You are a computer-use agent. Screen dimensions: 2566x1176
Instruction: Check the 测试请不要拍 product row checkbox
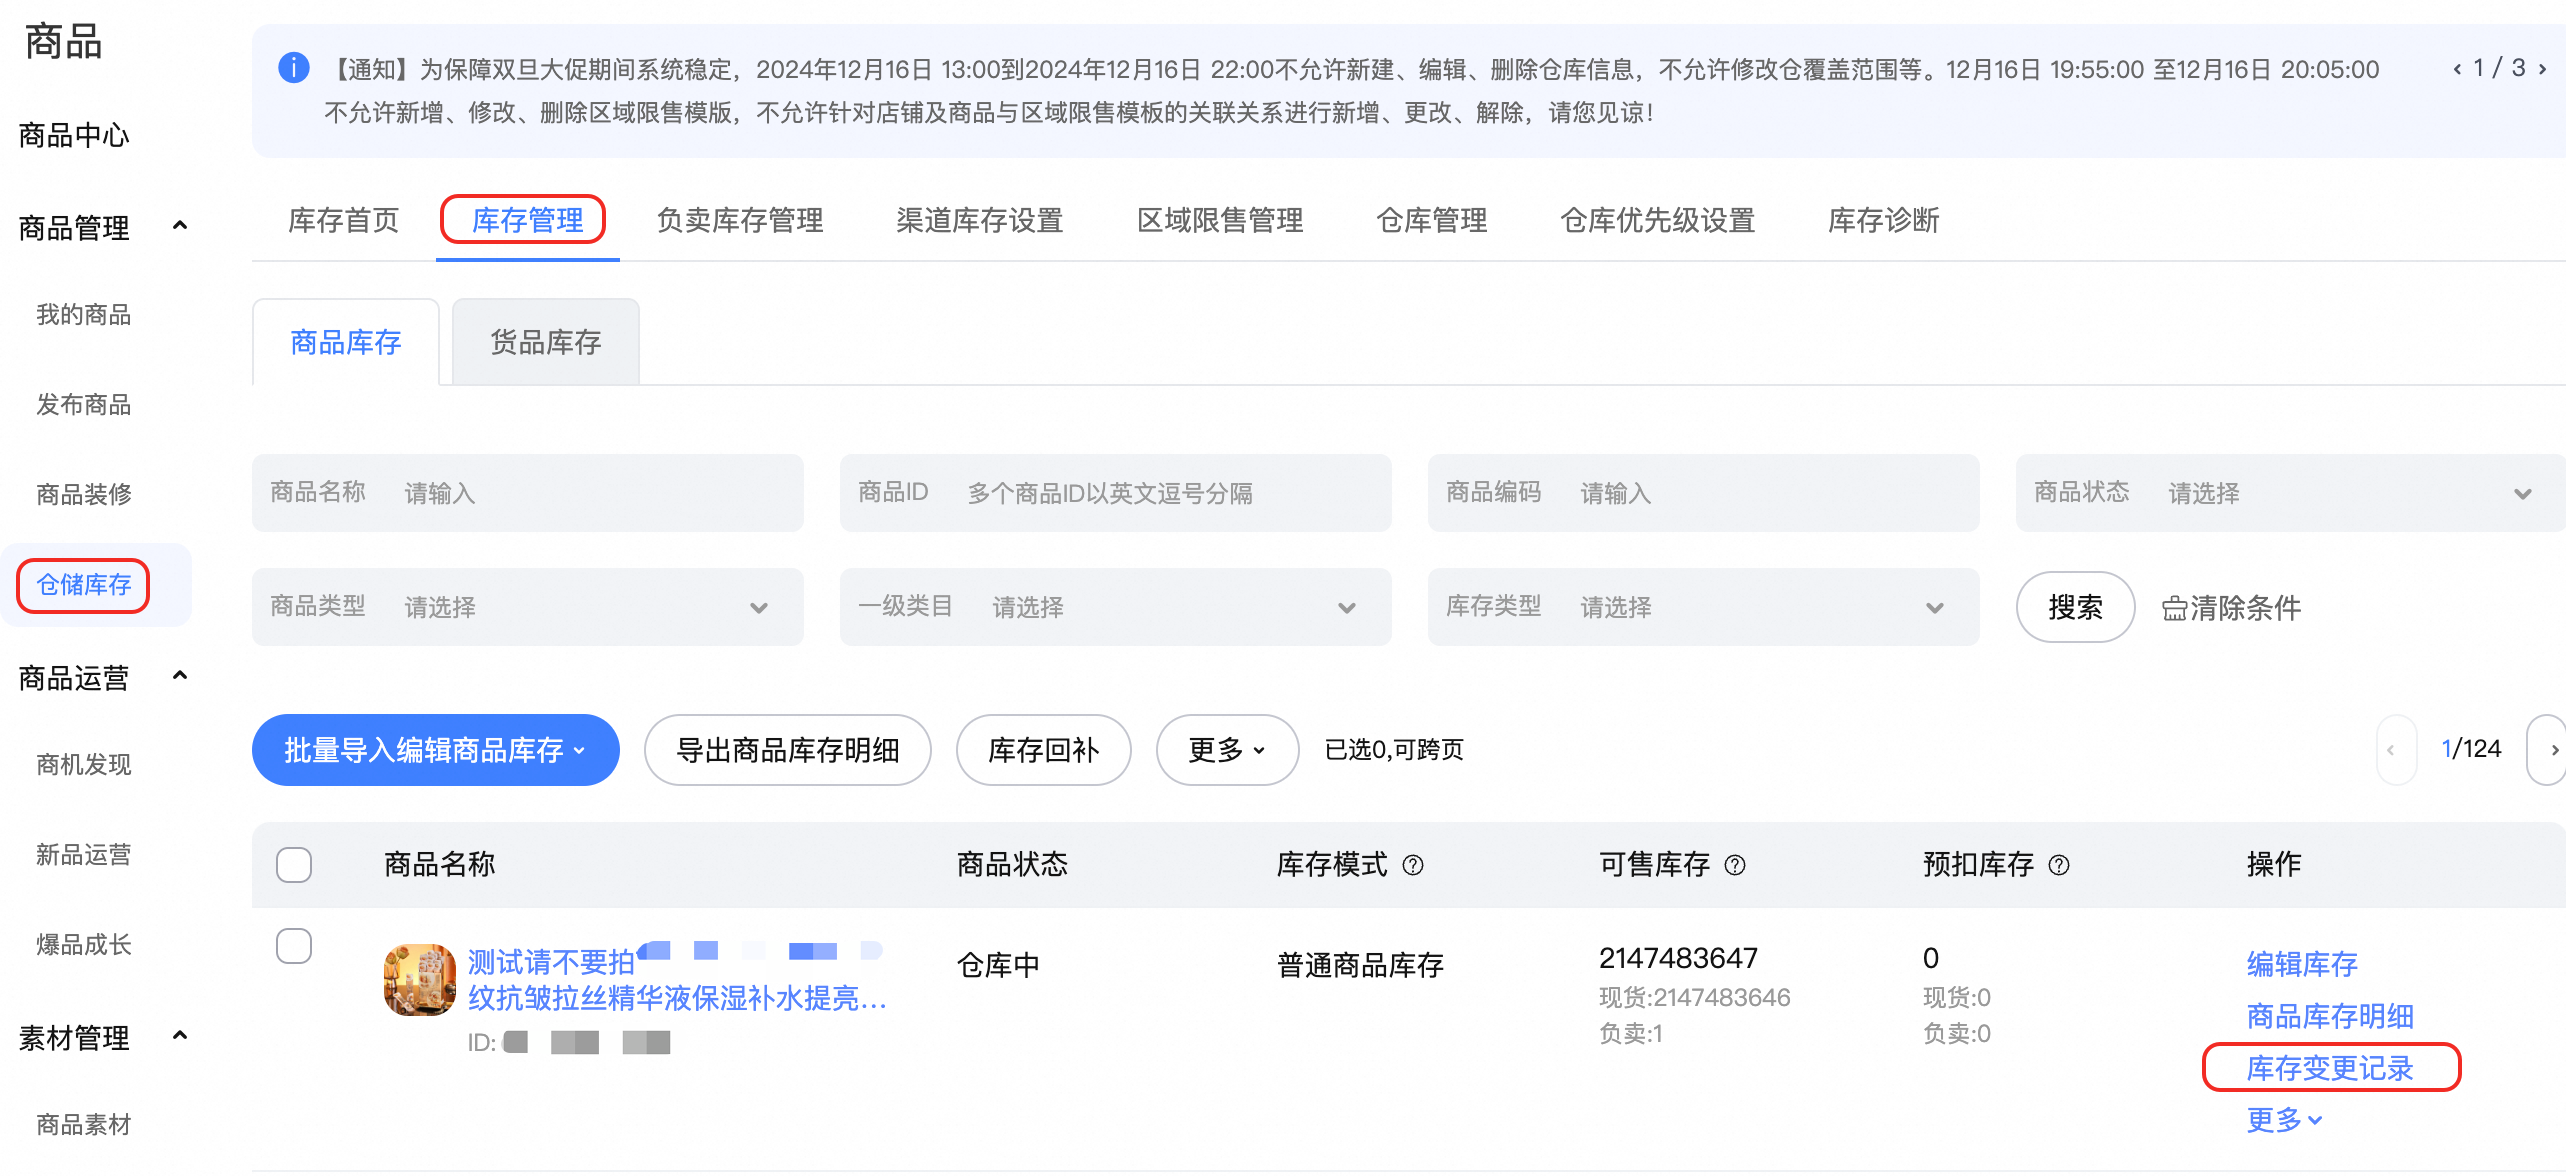[x=294, y=946]
